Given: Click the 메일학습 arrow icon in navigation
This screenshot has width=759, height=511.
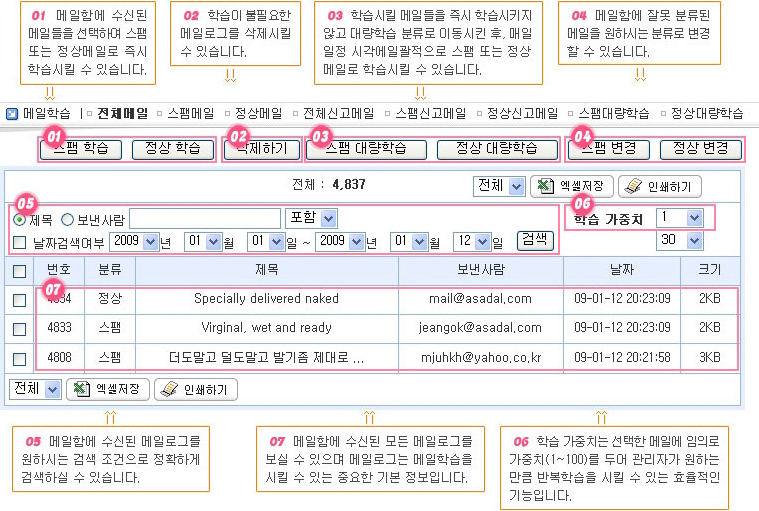Looking at the screenshot, I should tap(12, 114).
